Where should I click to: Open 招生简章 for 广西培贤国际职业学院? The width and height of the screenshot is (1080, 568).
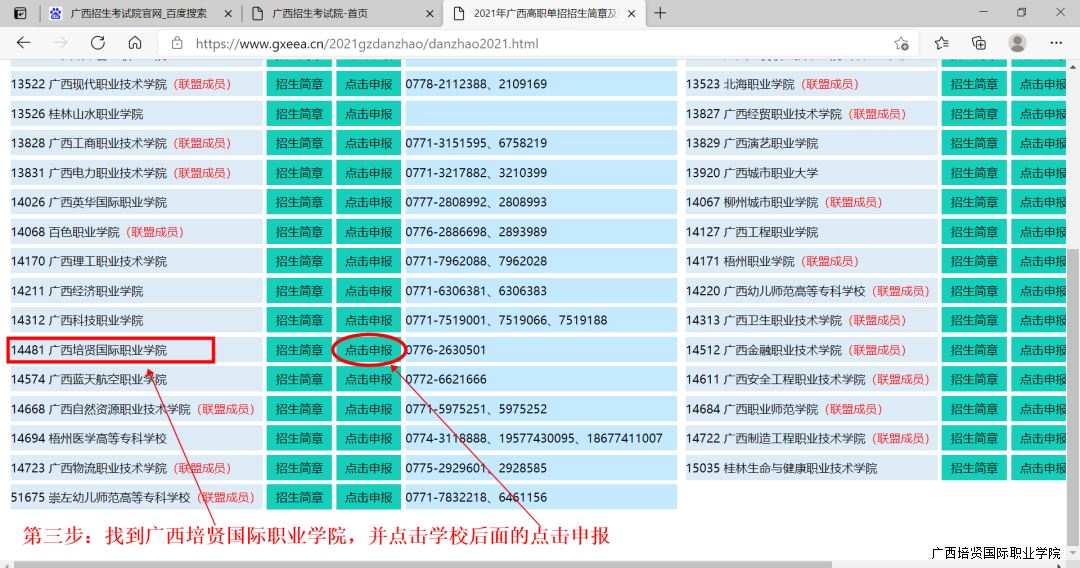coord(299,350)
